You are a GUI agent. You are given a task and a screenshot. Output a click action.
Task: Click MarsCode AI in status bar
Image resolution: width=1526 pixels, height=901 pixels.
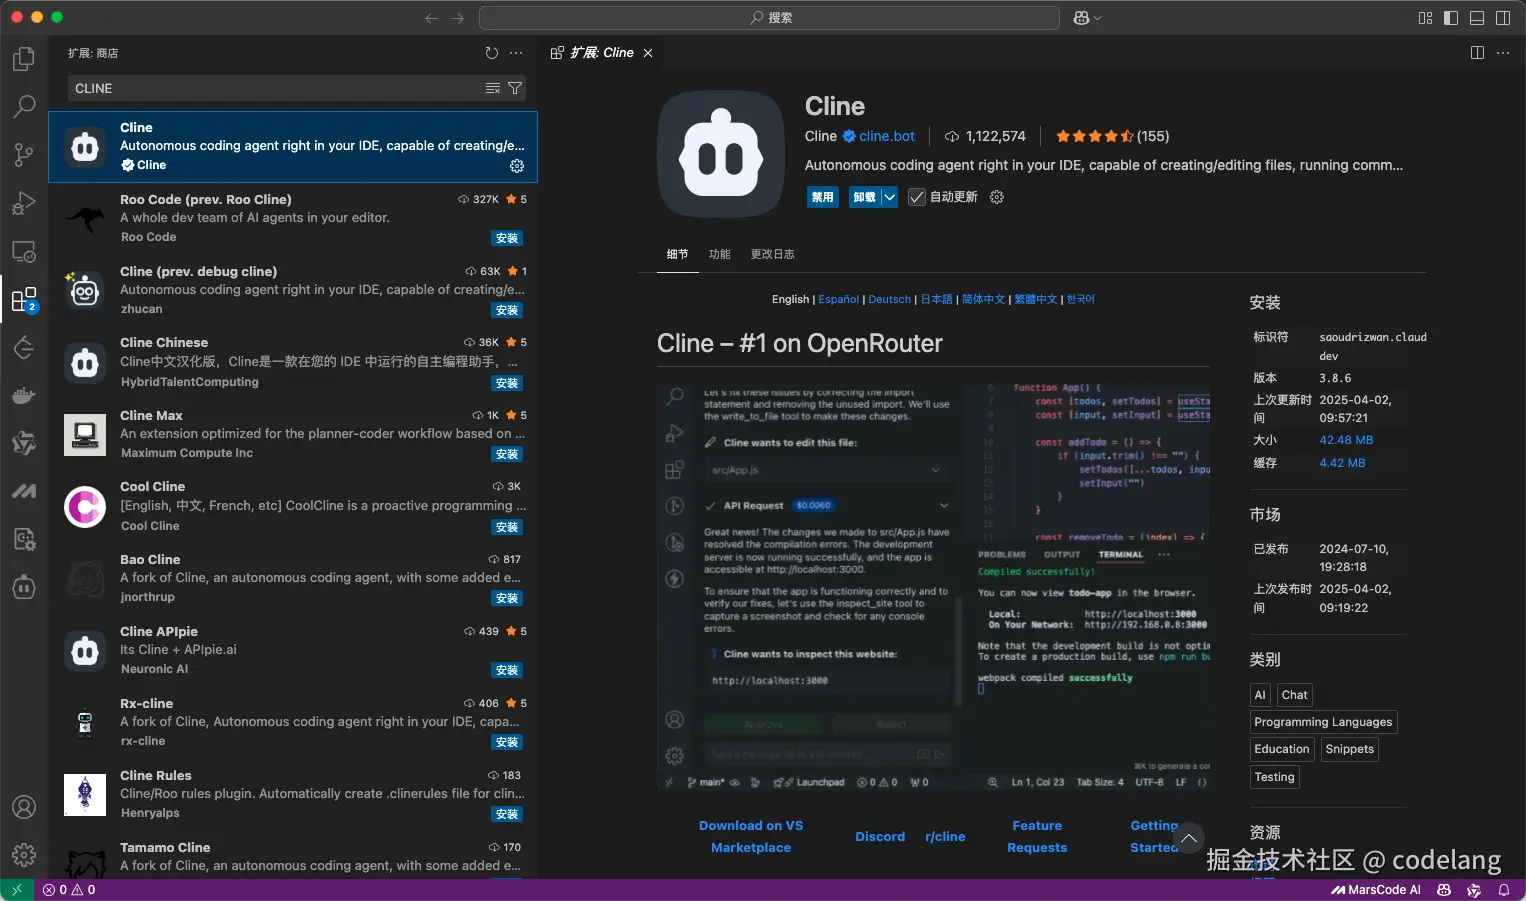(x=1376, y=889)
